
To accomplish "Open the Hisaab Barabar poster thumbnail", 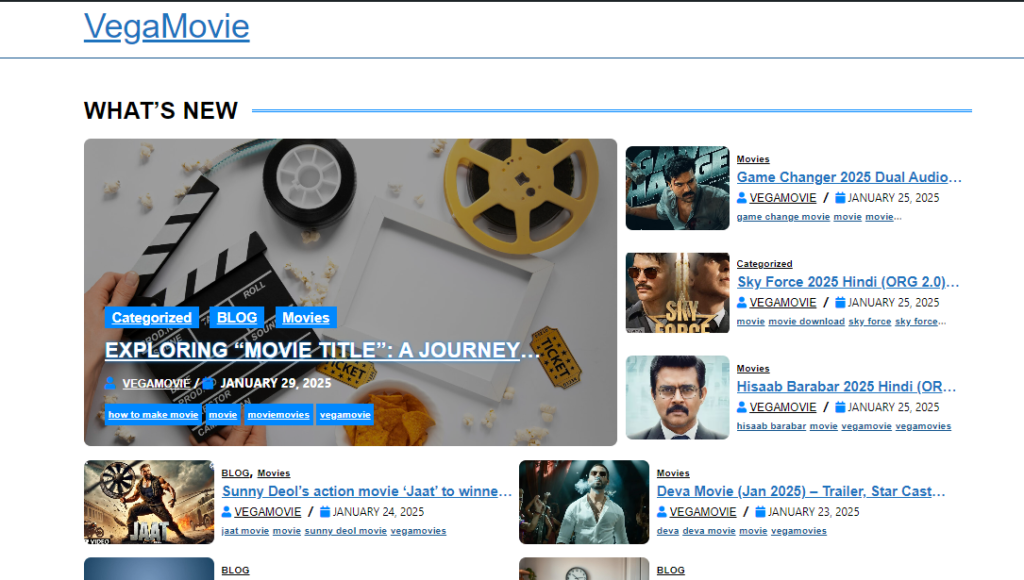I will coord(677,397).
